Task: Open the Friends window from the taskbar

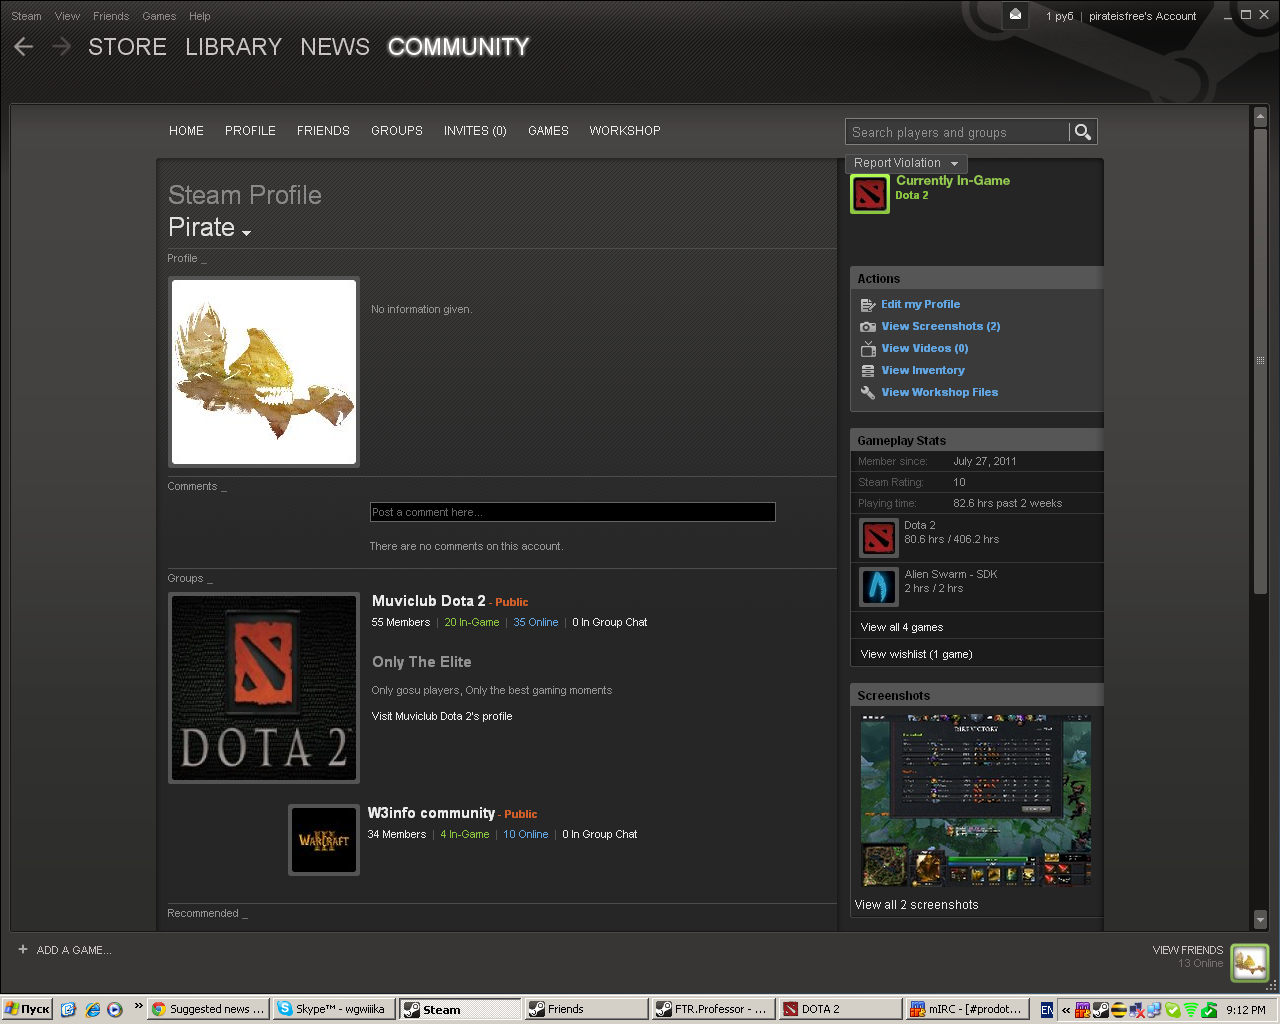Action: coord(586,1009)
